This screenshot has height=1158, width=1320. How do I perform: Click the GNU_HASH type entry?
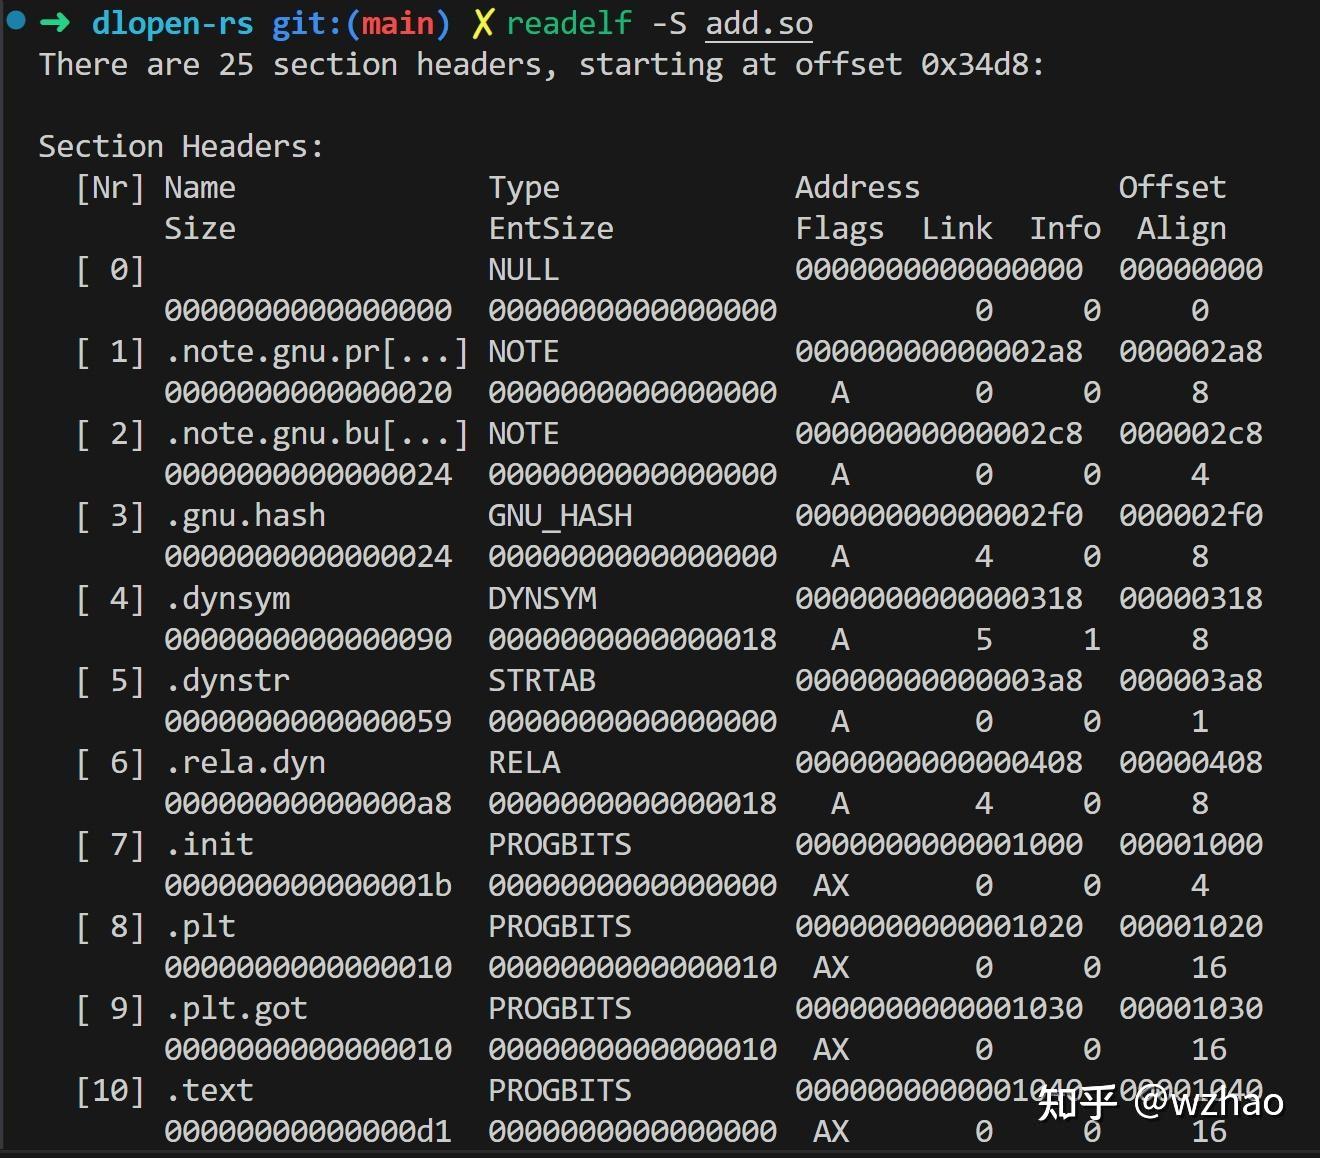[560, 516]
